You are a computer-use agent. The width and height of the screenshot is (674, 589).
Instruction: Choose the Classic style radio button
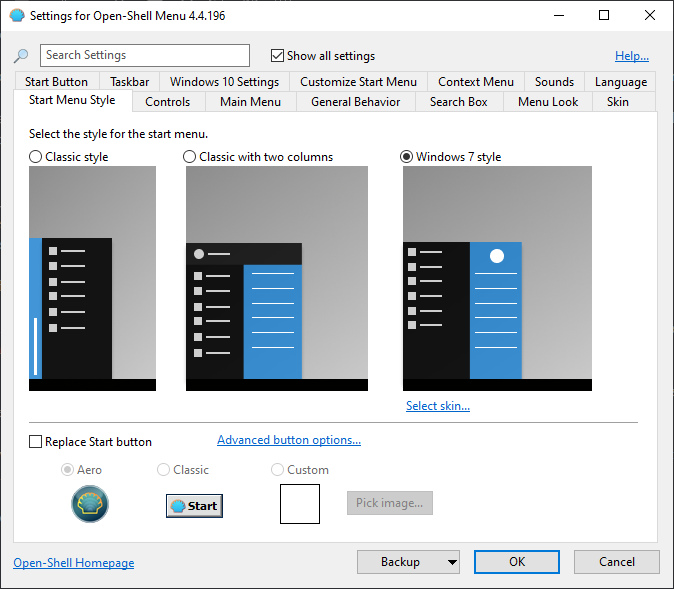tap(35, 156)
